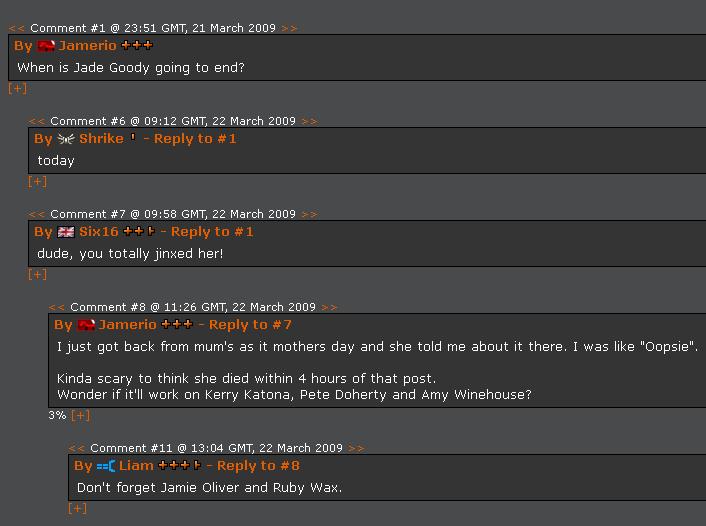Expand the [+] below Shrike's "today" comment
The width and height of the screenshot is (706, 526).
coord(37,181)
